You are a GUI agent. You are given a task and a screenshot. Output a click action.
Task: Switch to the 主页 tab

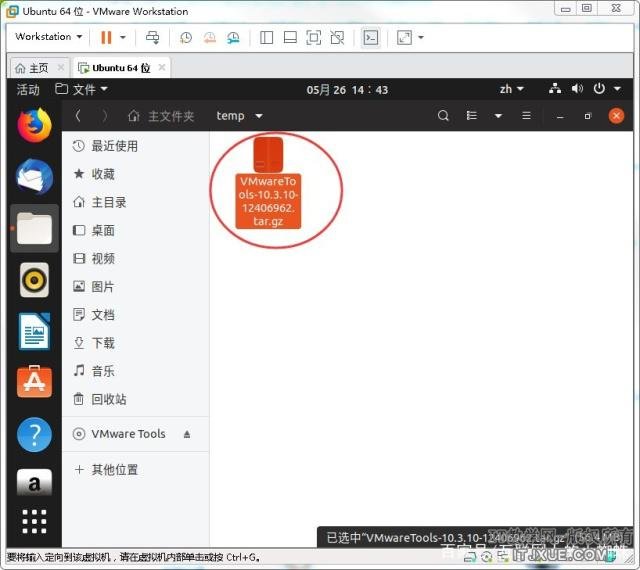coord(32,68)
